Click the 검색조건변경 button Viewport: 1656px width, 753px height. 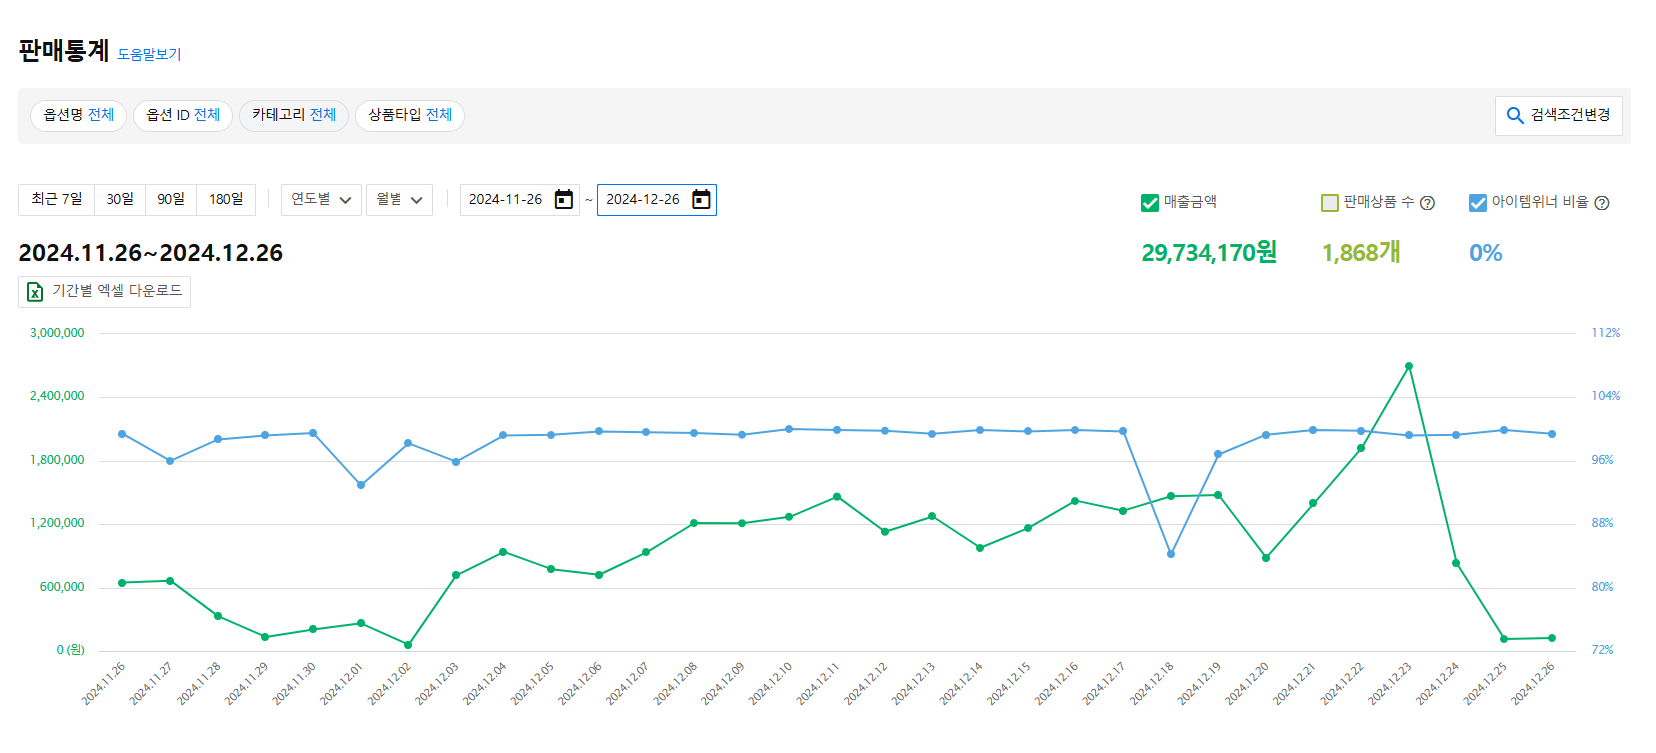1558,116
